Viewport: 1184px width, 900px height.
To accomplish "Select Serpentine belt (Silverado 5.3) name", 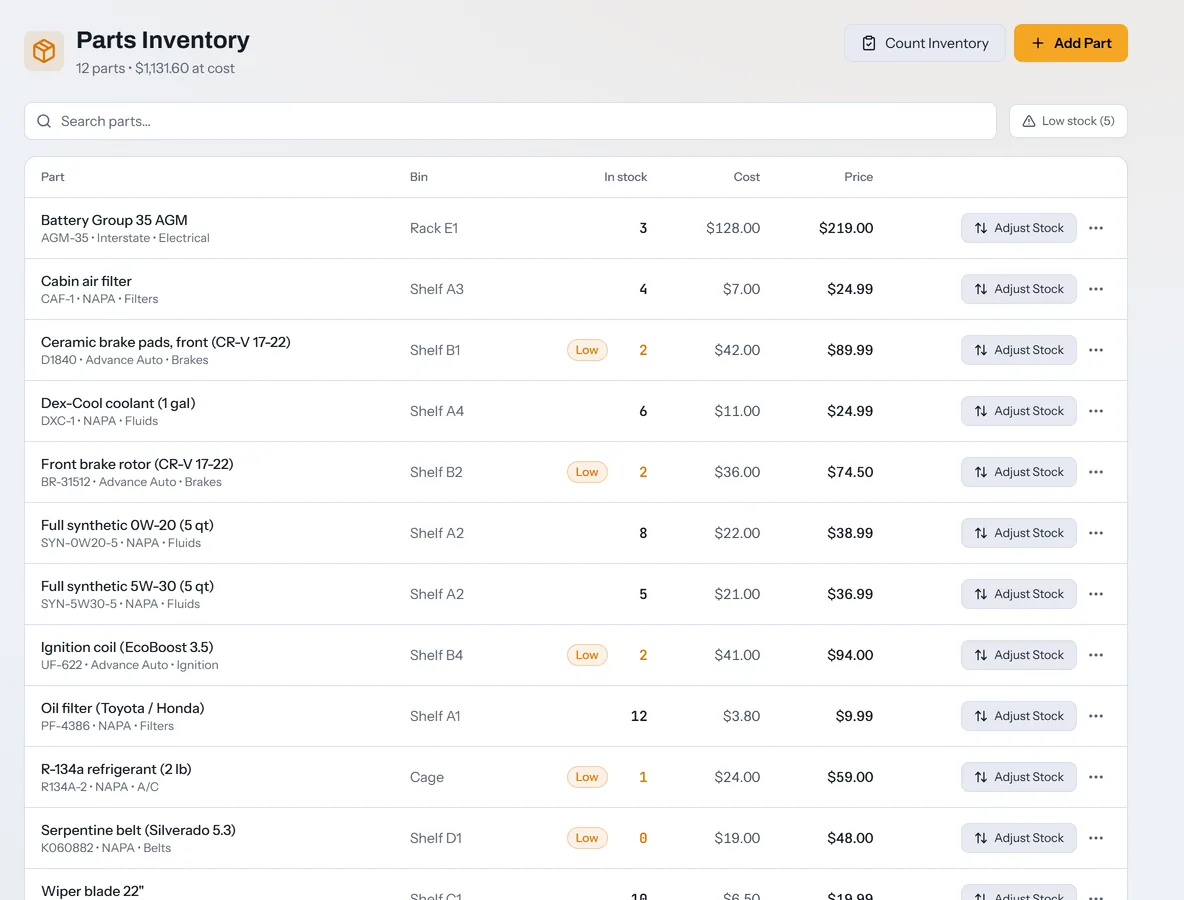I will (138, 831).
